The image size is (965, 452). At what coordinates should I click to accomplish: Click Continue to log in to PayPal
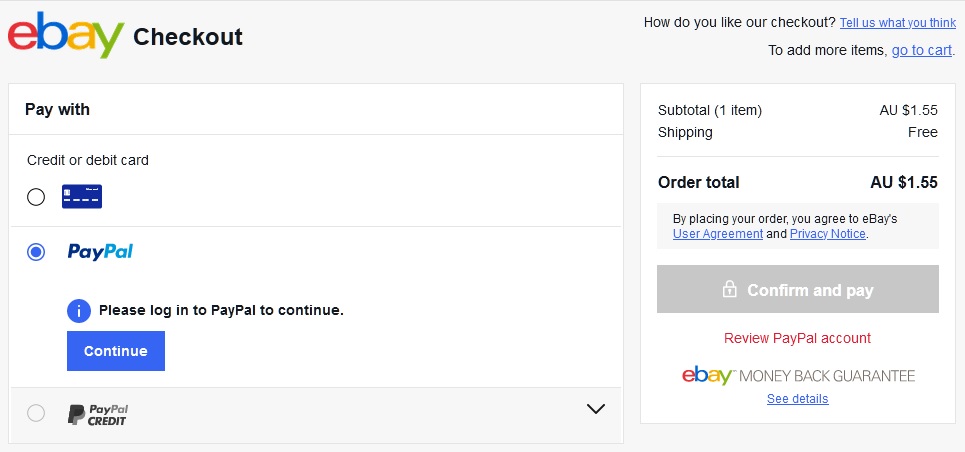[x=116, y=351]
